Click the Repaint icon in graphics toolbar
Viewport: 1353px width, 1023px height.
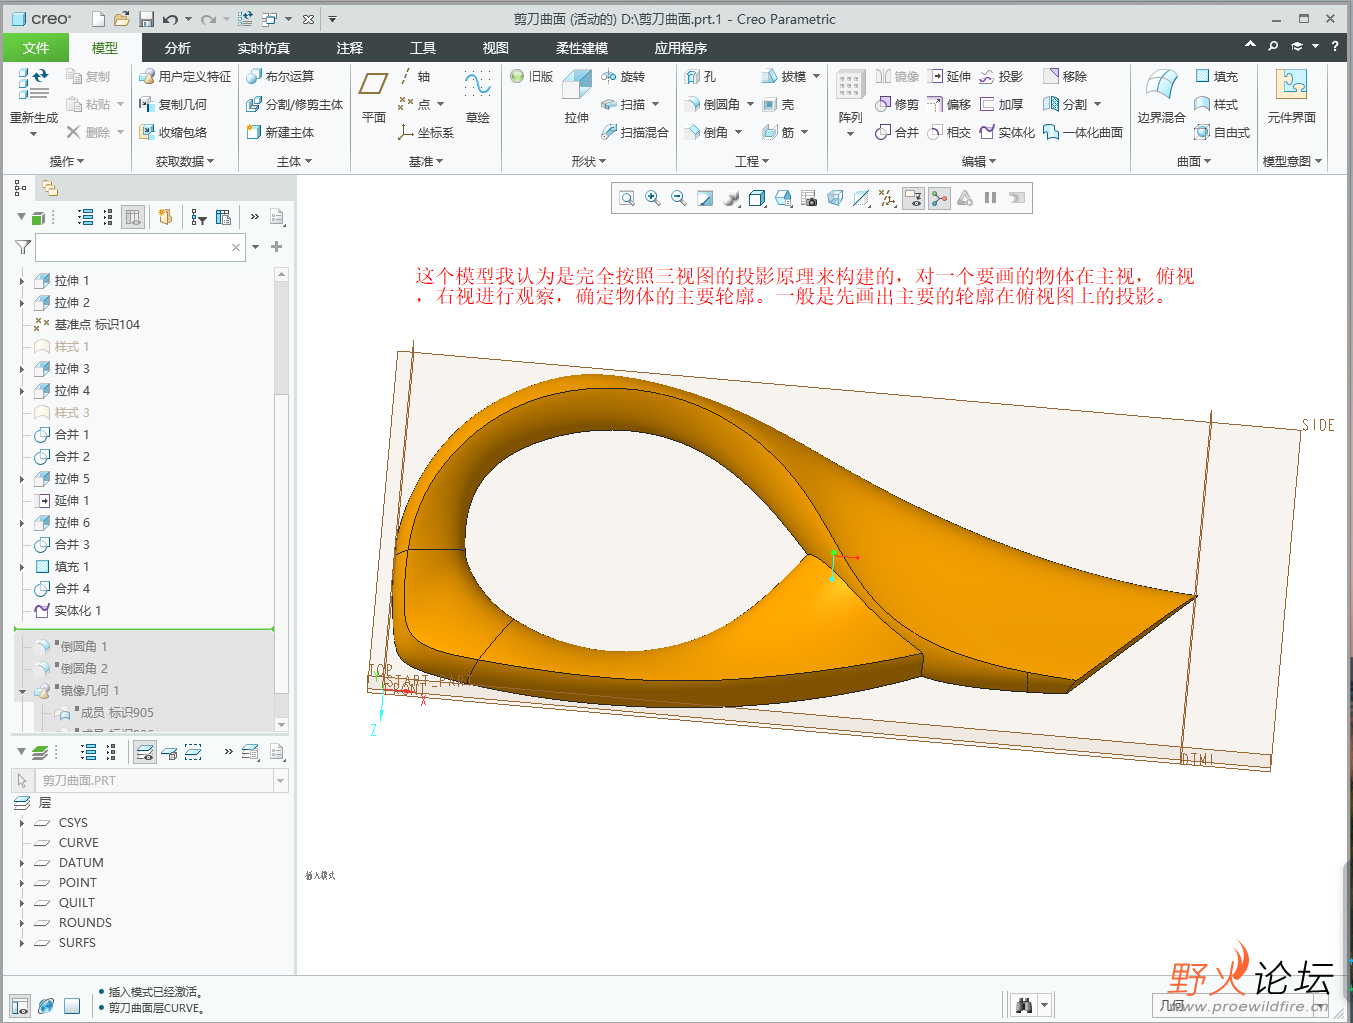[705, 198]
